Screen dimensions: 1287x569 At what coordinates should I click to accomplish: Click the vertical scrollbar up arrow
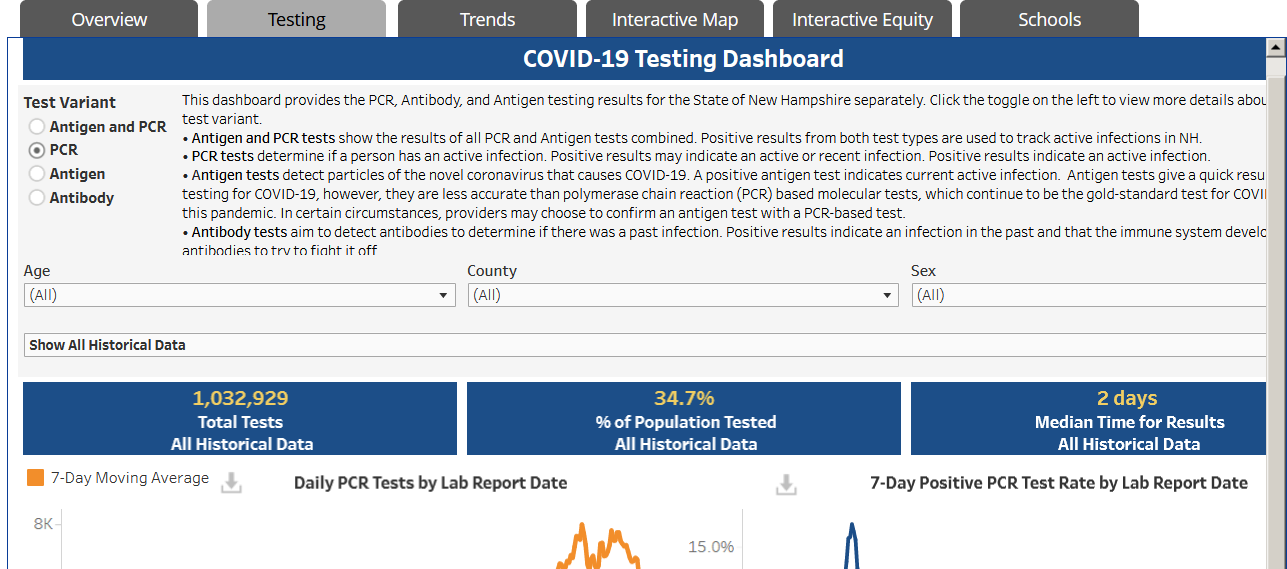coord(1277,48)
